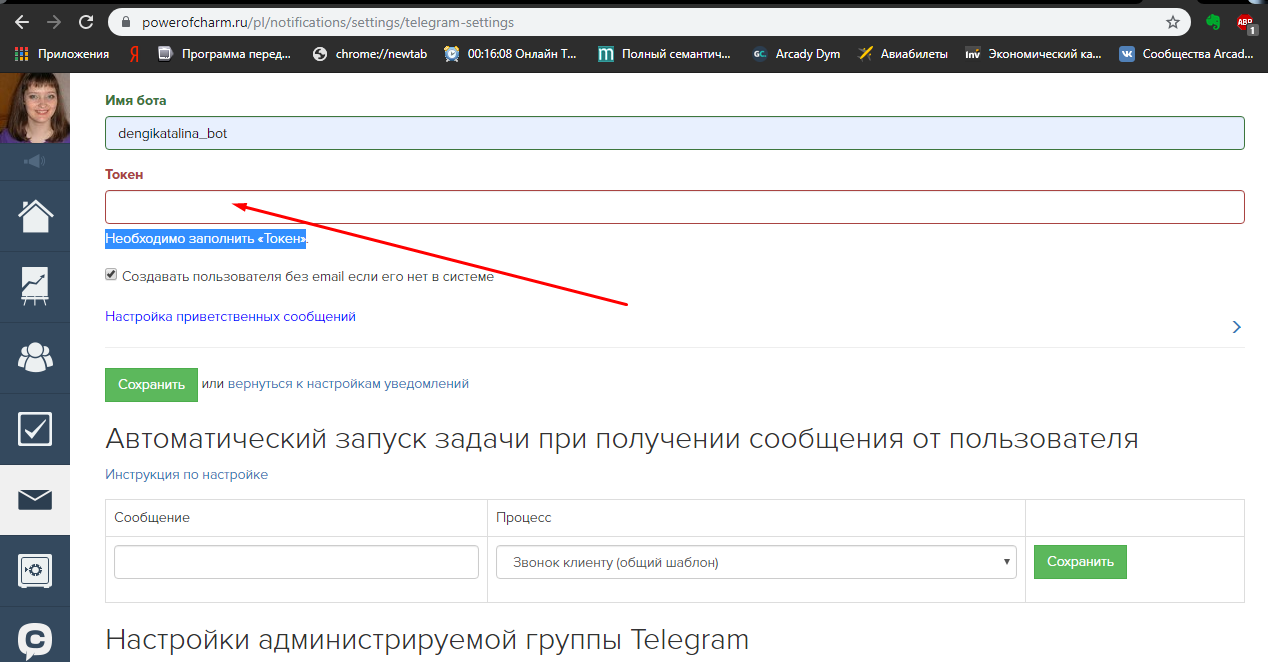Click the user avatar photo in sidebar
1268x662 pixels.
(x=35, y=108)
